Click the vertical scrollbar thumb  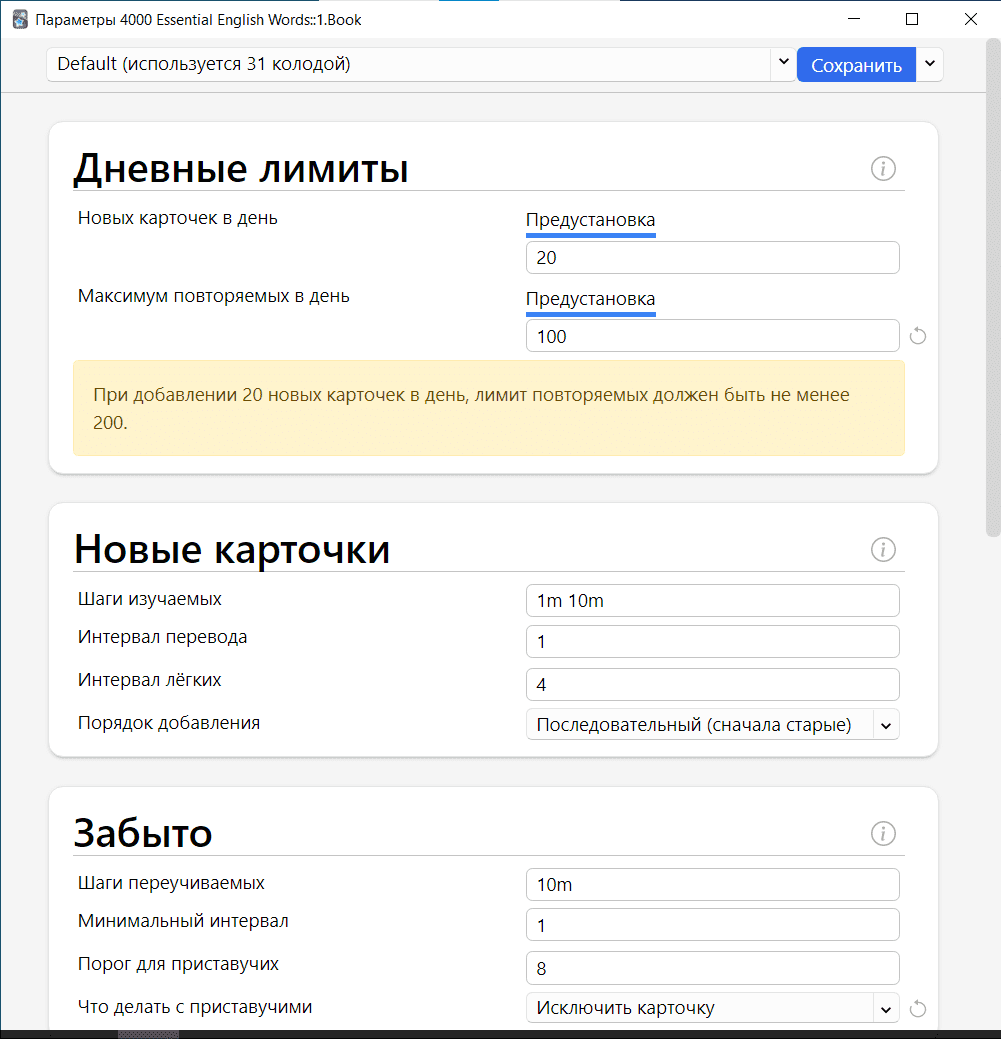tap(992, 280)
